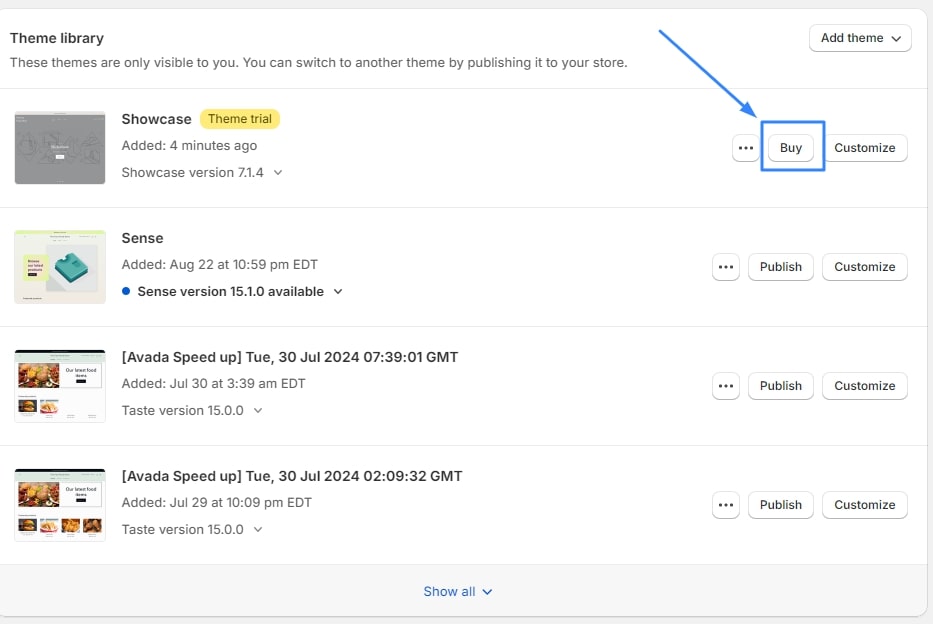The height and width of the screenshot is (624, 933).
Task: Customize the Avada Speed up 07:39:01 theme
Action: point(865,386)
